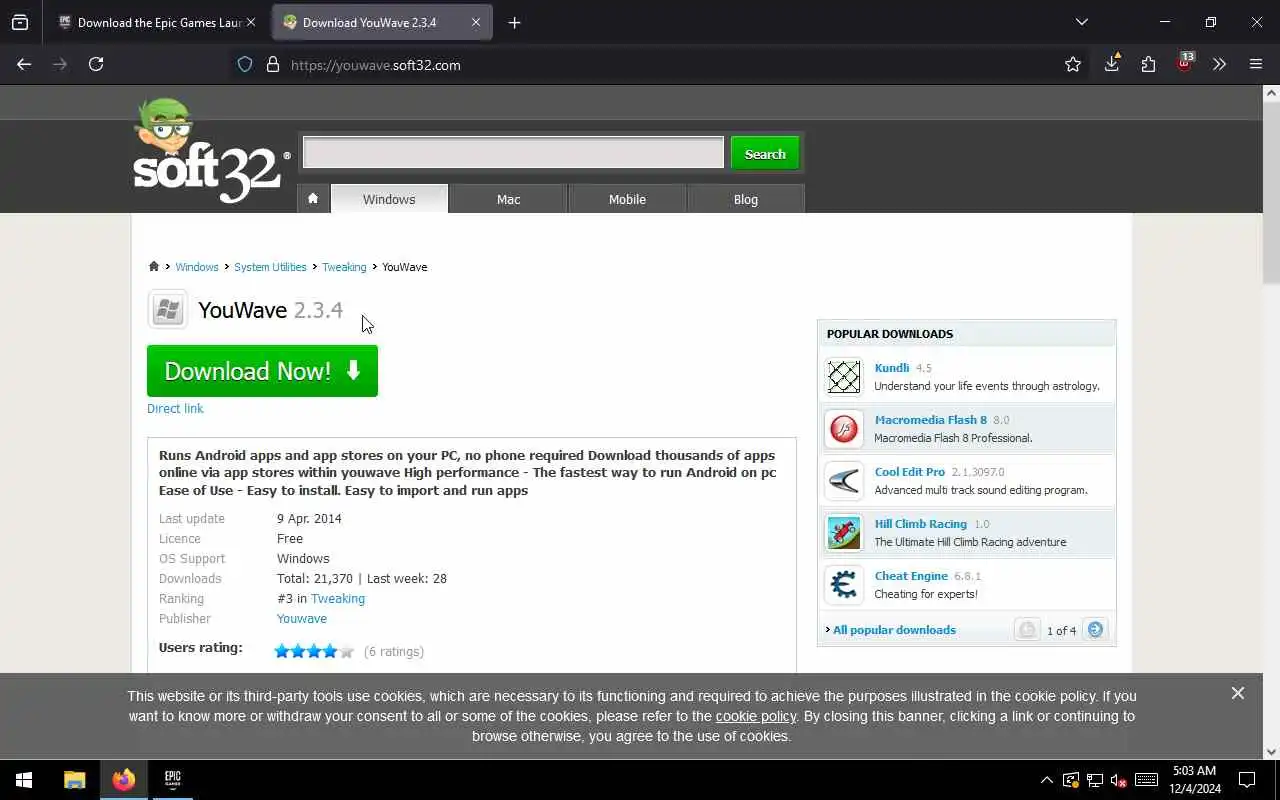The width and height of the screenshot is (1280, 800).
Task: Click the Hill Climb Racing icon
Action: coord(844,533)
